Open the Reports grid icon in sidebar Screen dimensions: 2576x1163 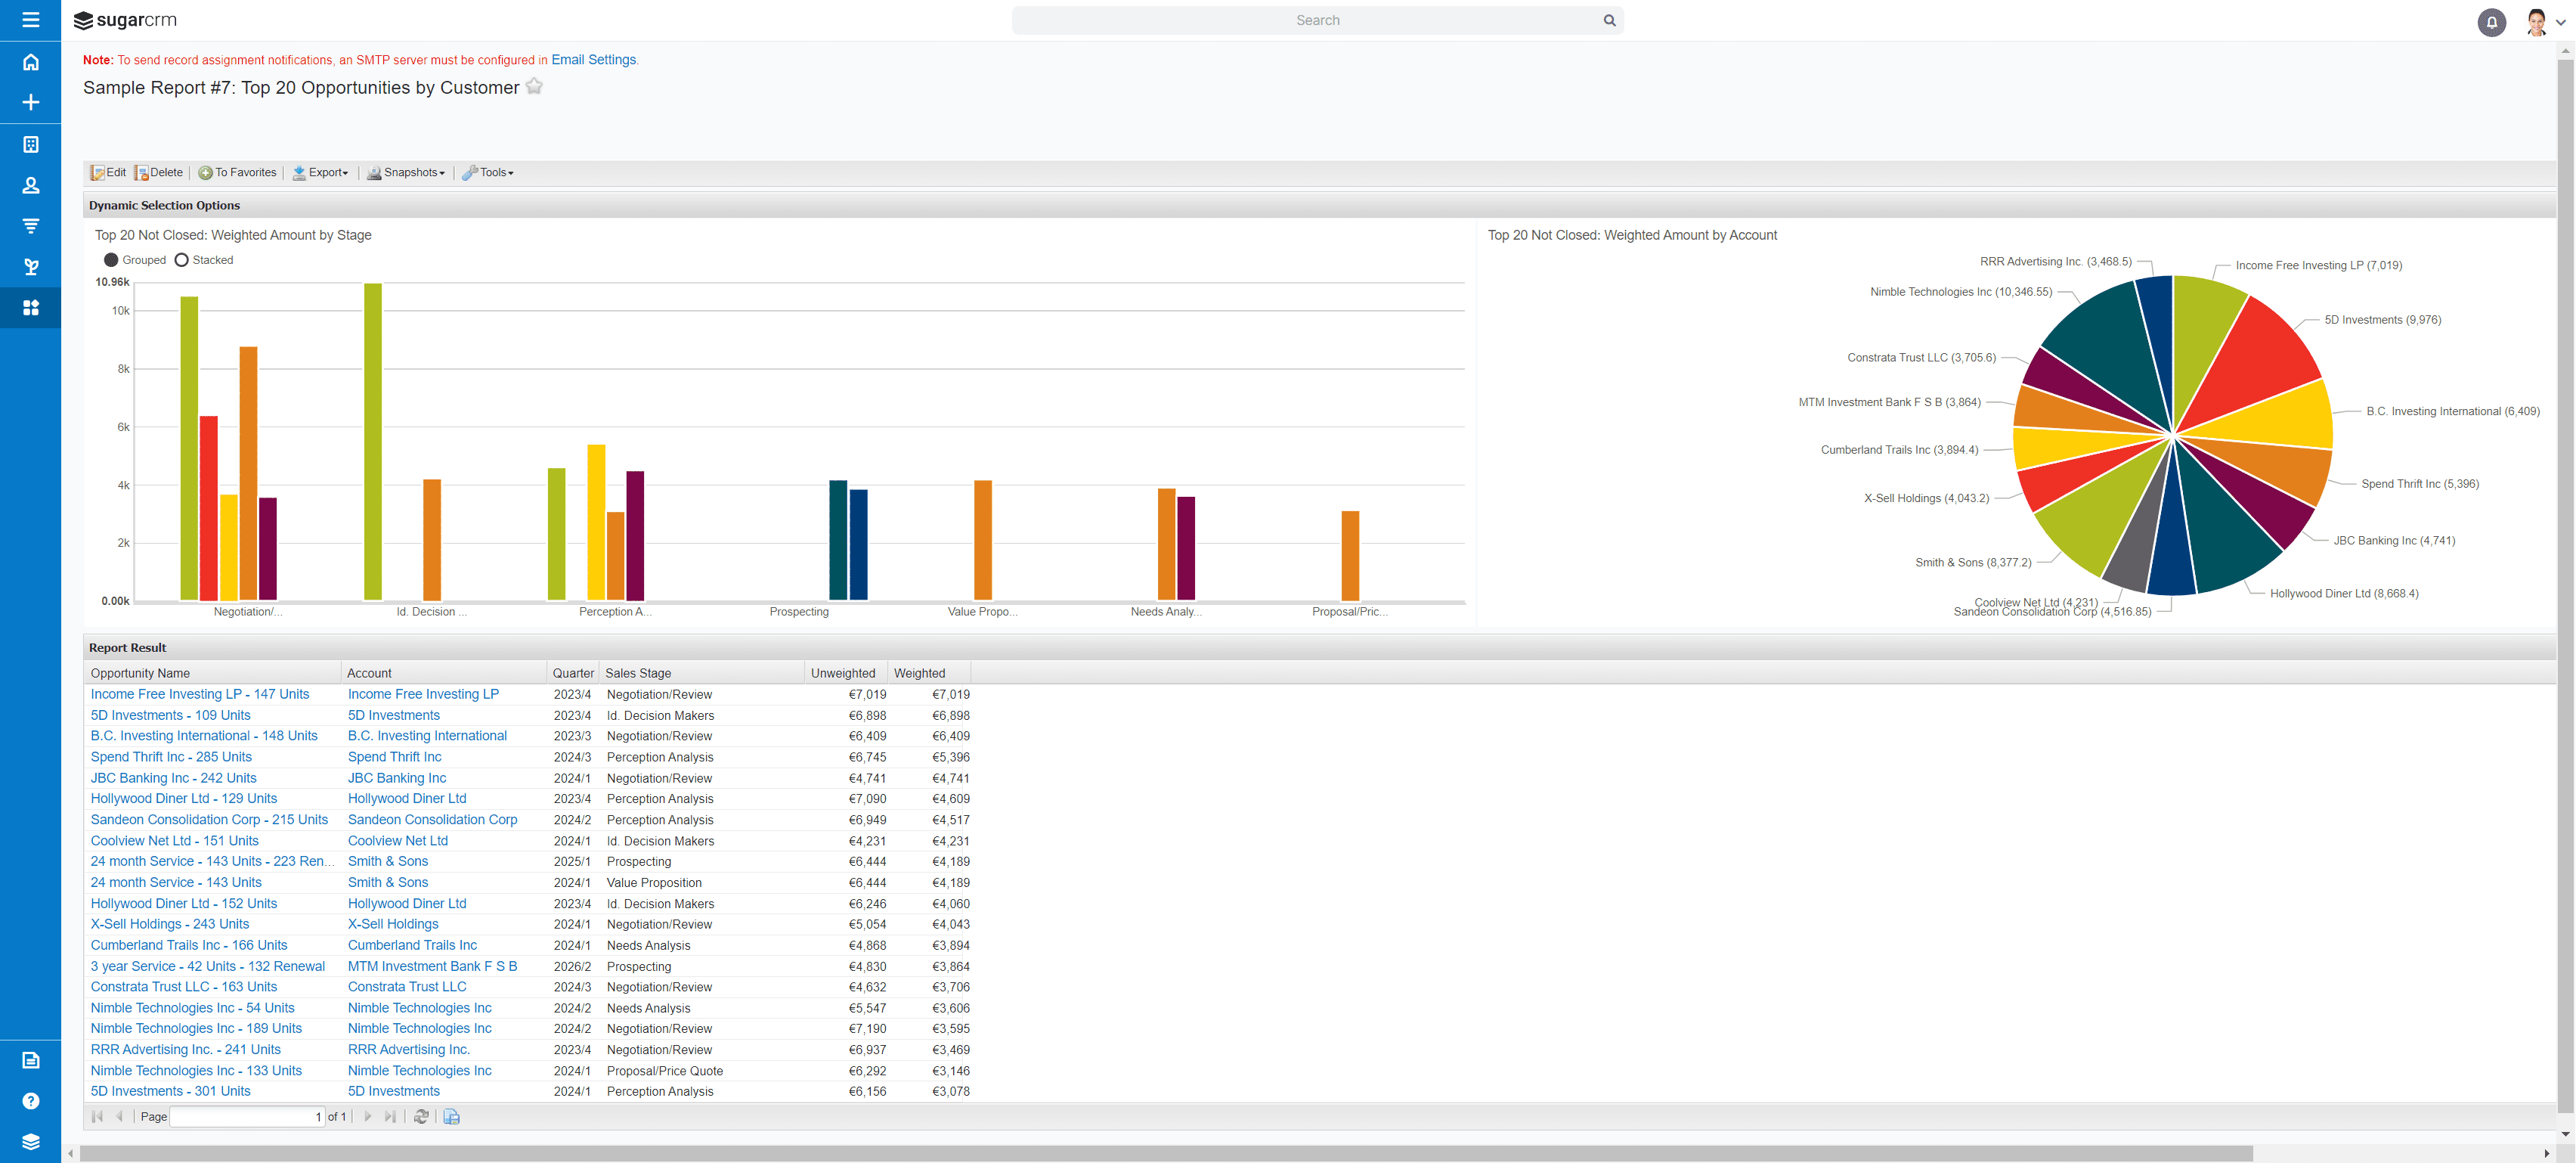point(30,308)
